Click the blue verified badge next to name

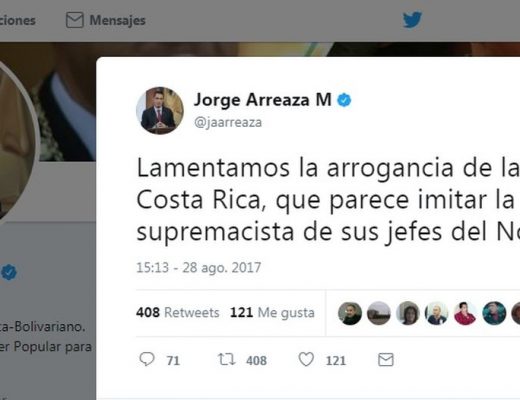[344, 100]
